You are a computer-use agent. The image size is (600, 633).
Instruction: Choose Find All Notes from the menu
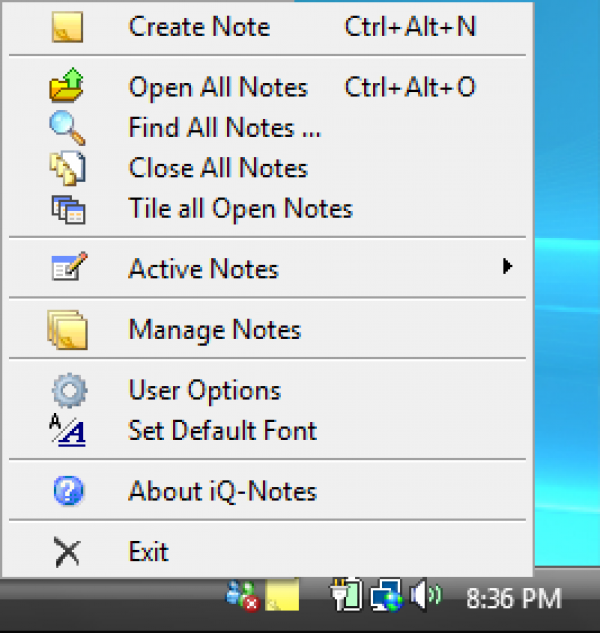(x=224, y=129)
